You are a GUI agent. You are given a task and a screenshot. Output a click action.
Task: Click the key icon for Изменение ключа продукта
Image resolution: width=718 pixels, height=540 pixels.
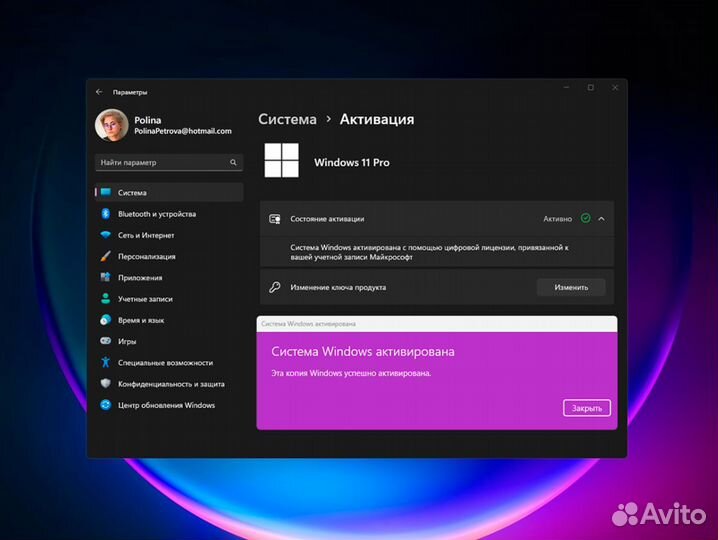(x=275, y=287)
